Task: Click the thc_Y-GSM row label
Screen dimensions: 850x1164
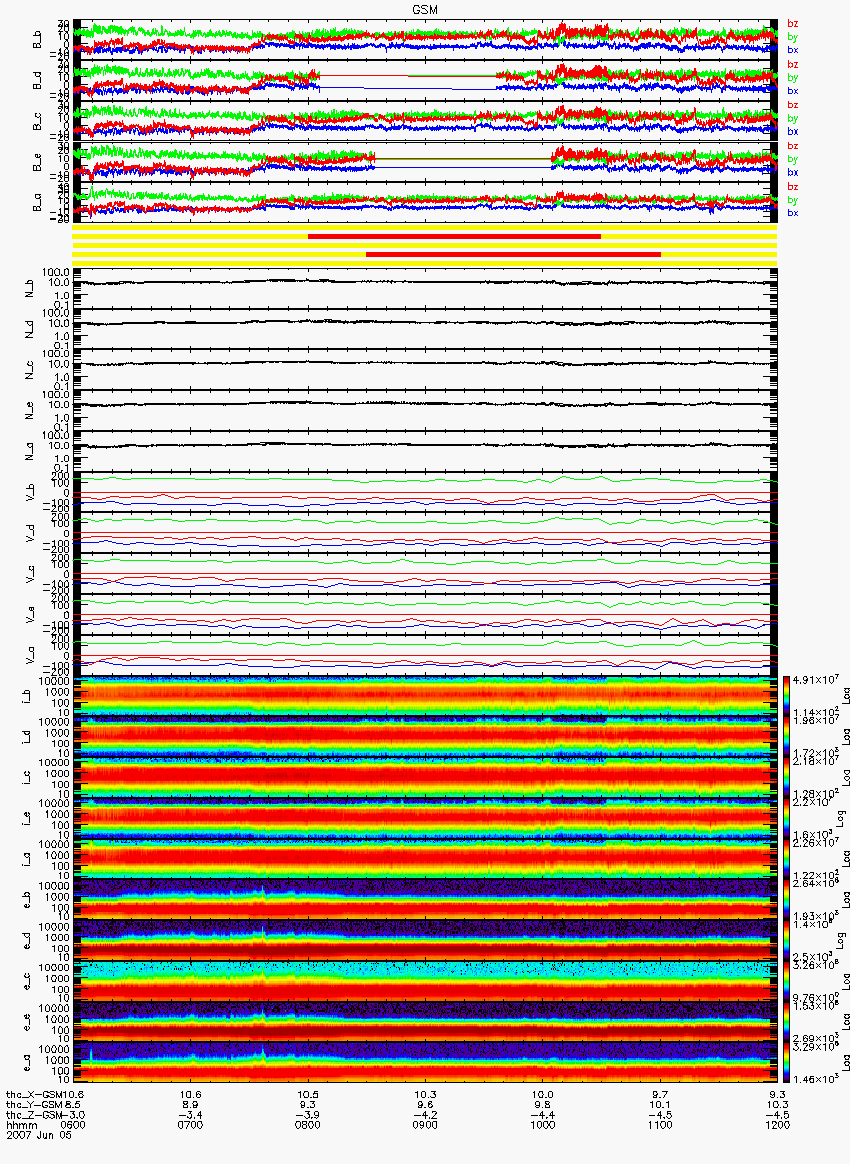Action: pos(36,1104)
